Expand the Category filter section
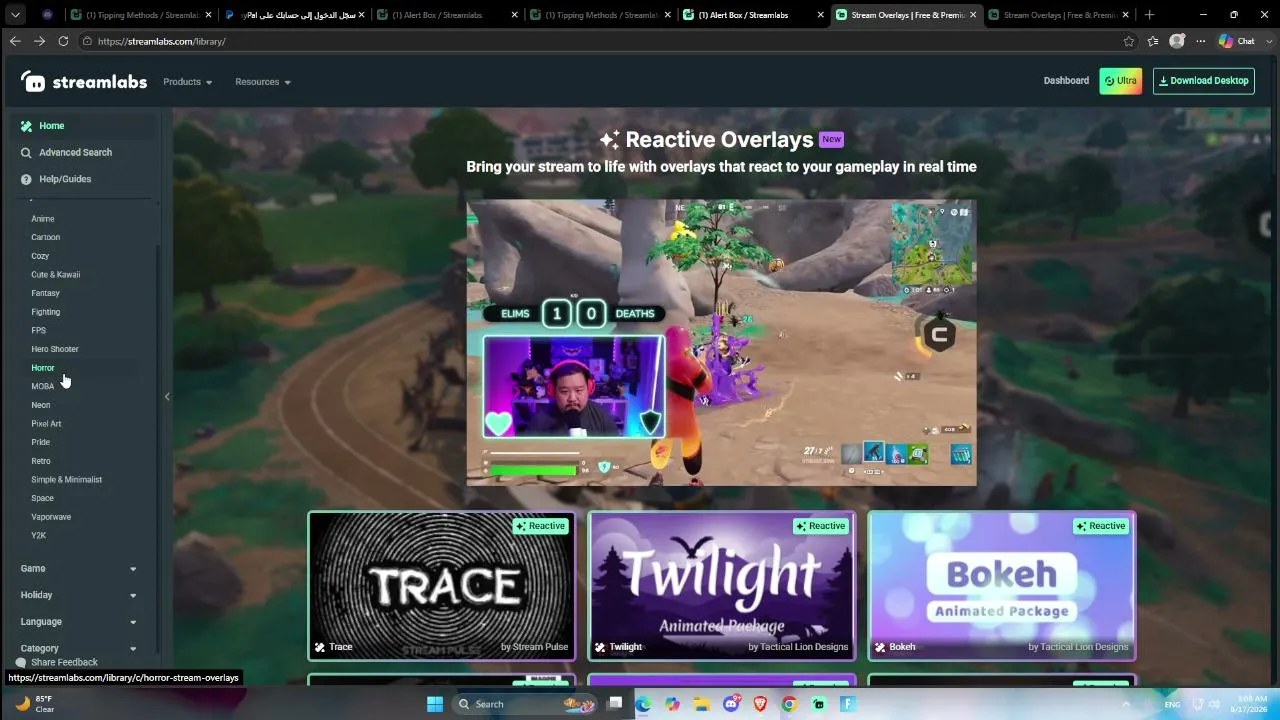This screenshot has width=1280, height=720. coord(79,648)
